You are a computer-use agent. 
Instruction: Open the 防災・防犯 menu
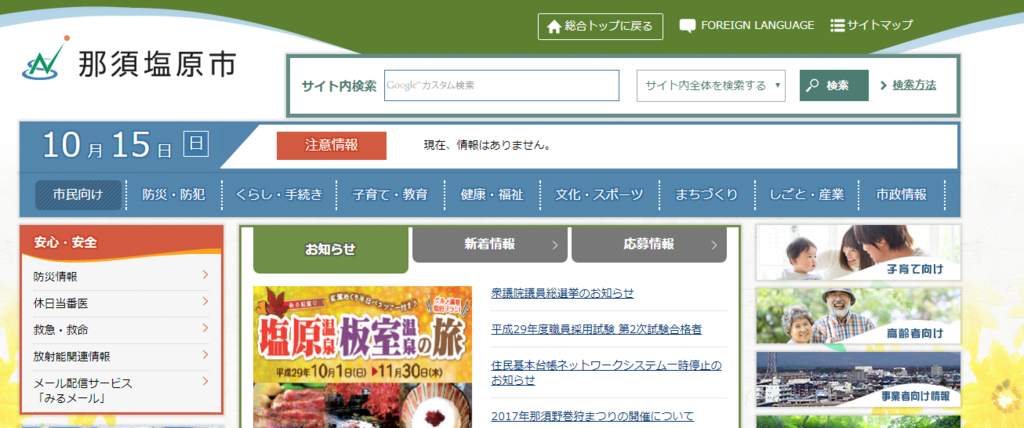tap(174, 195)
